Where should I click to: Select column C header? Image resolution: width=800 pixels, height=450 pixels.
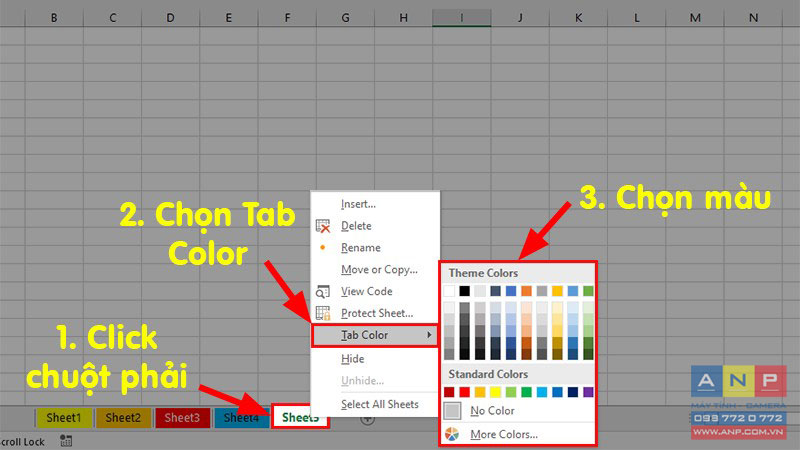(x=112, y=18)
